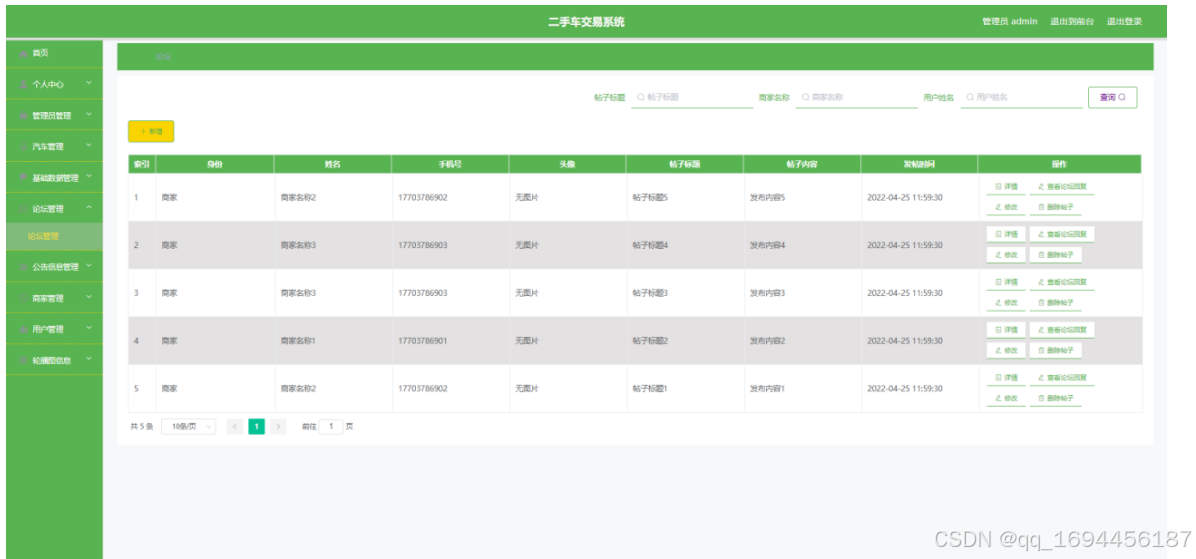
Task: Click 修改 for the 帖子标题3 row
Action: click(x=1006, y=303)
